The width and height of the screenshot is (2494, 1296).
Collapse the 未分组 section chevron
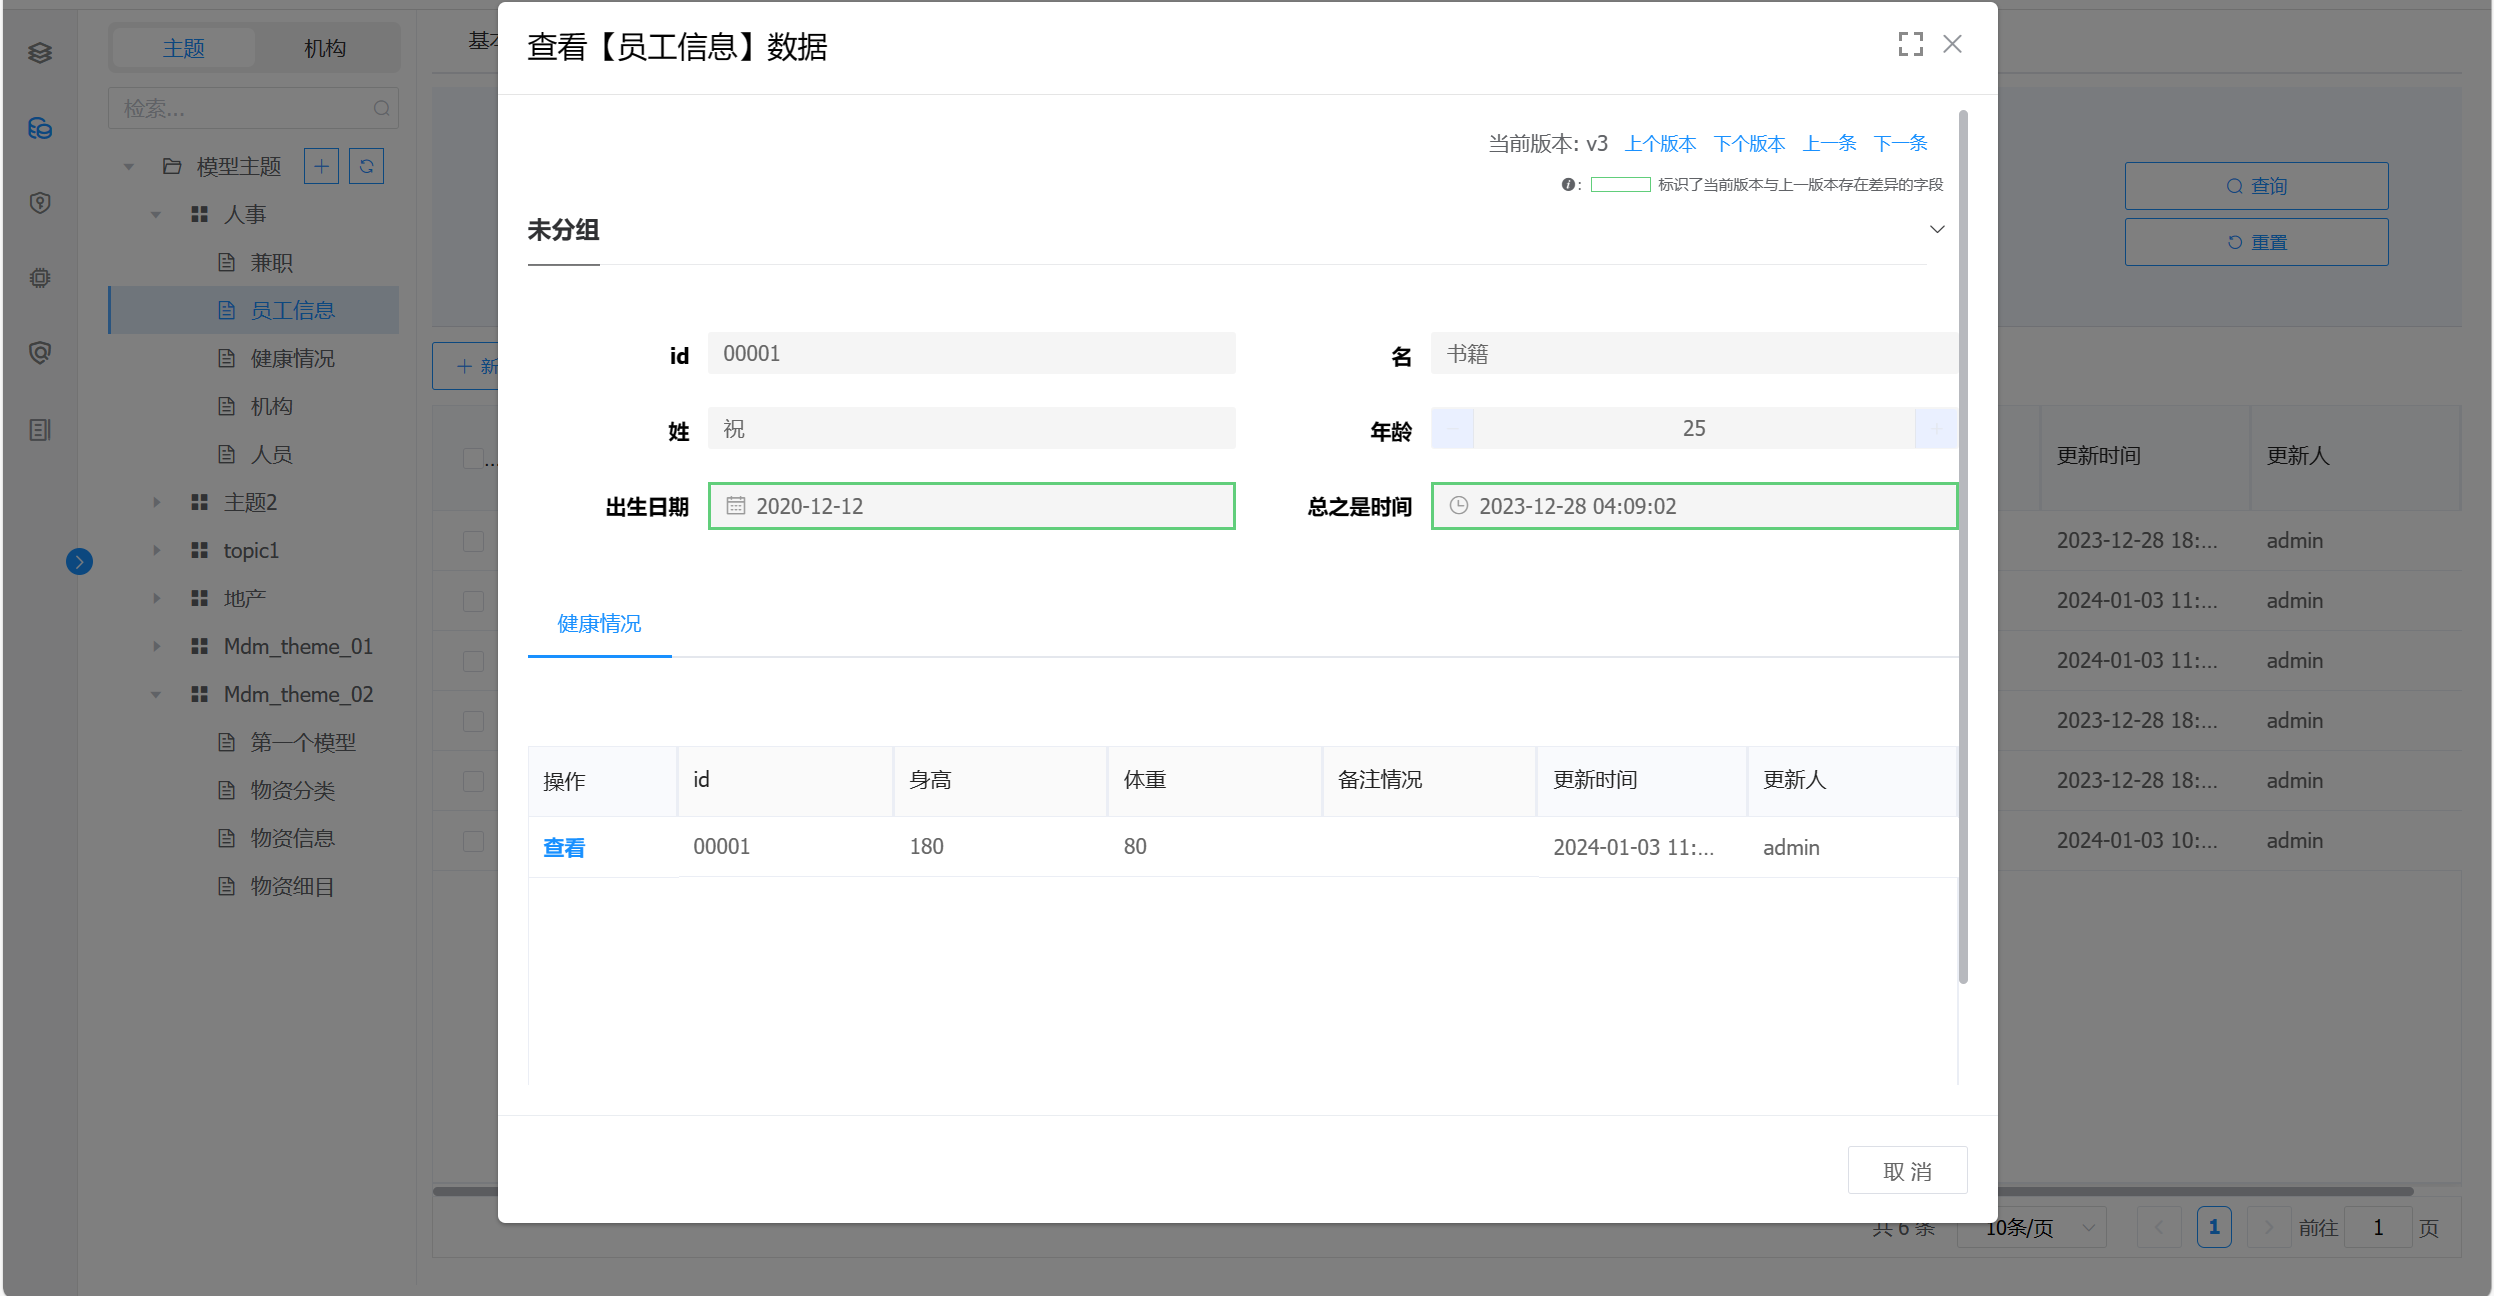[1937, 230]
